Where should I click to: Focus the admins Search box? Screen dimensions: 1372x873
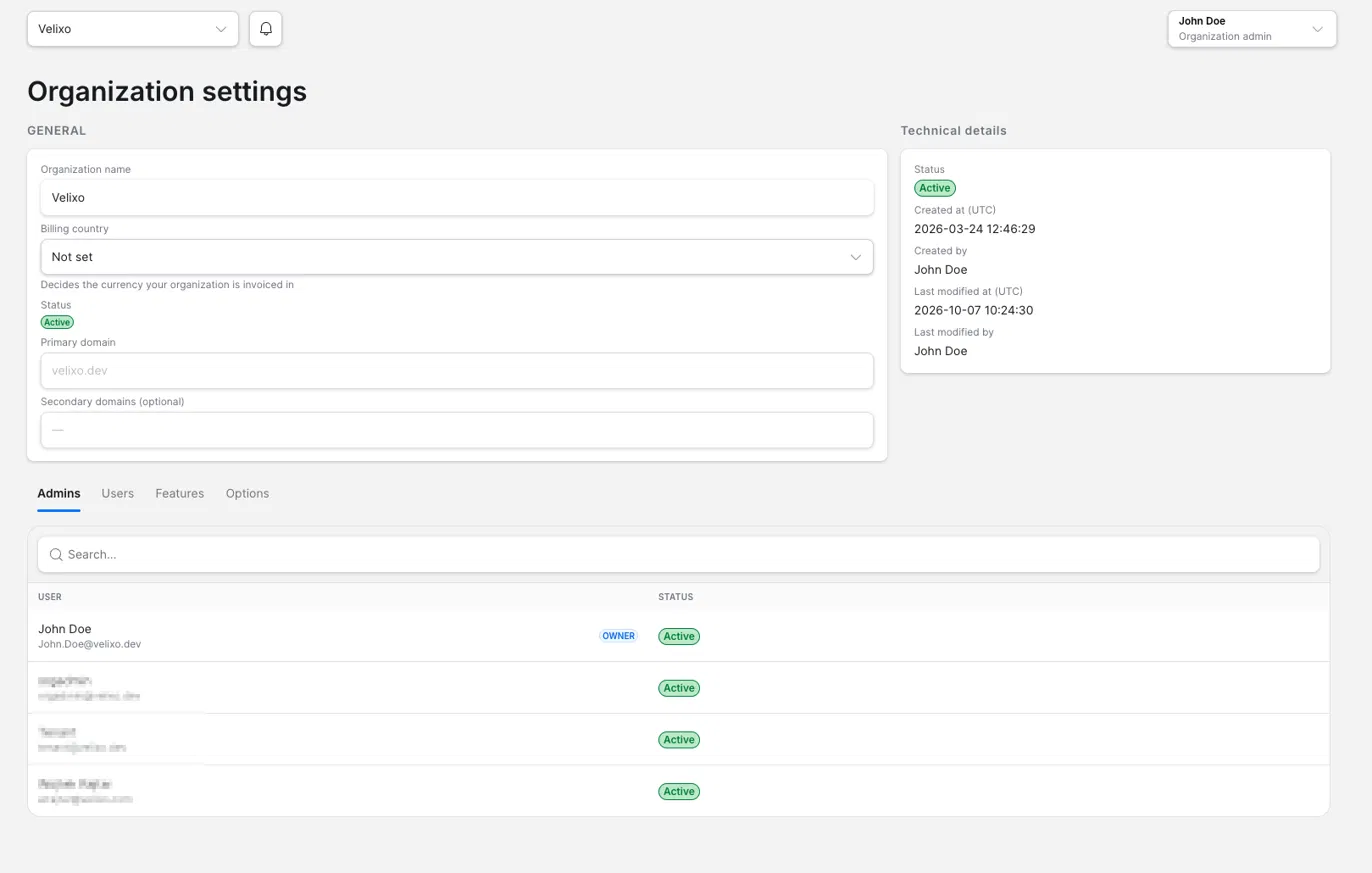pos(678,555)
